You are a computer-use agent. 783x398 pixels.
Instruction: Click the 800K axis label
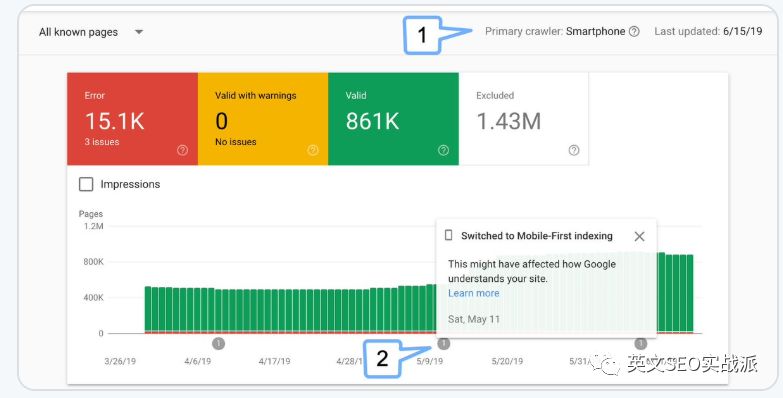coord(93,262)
